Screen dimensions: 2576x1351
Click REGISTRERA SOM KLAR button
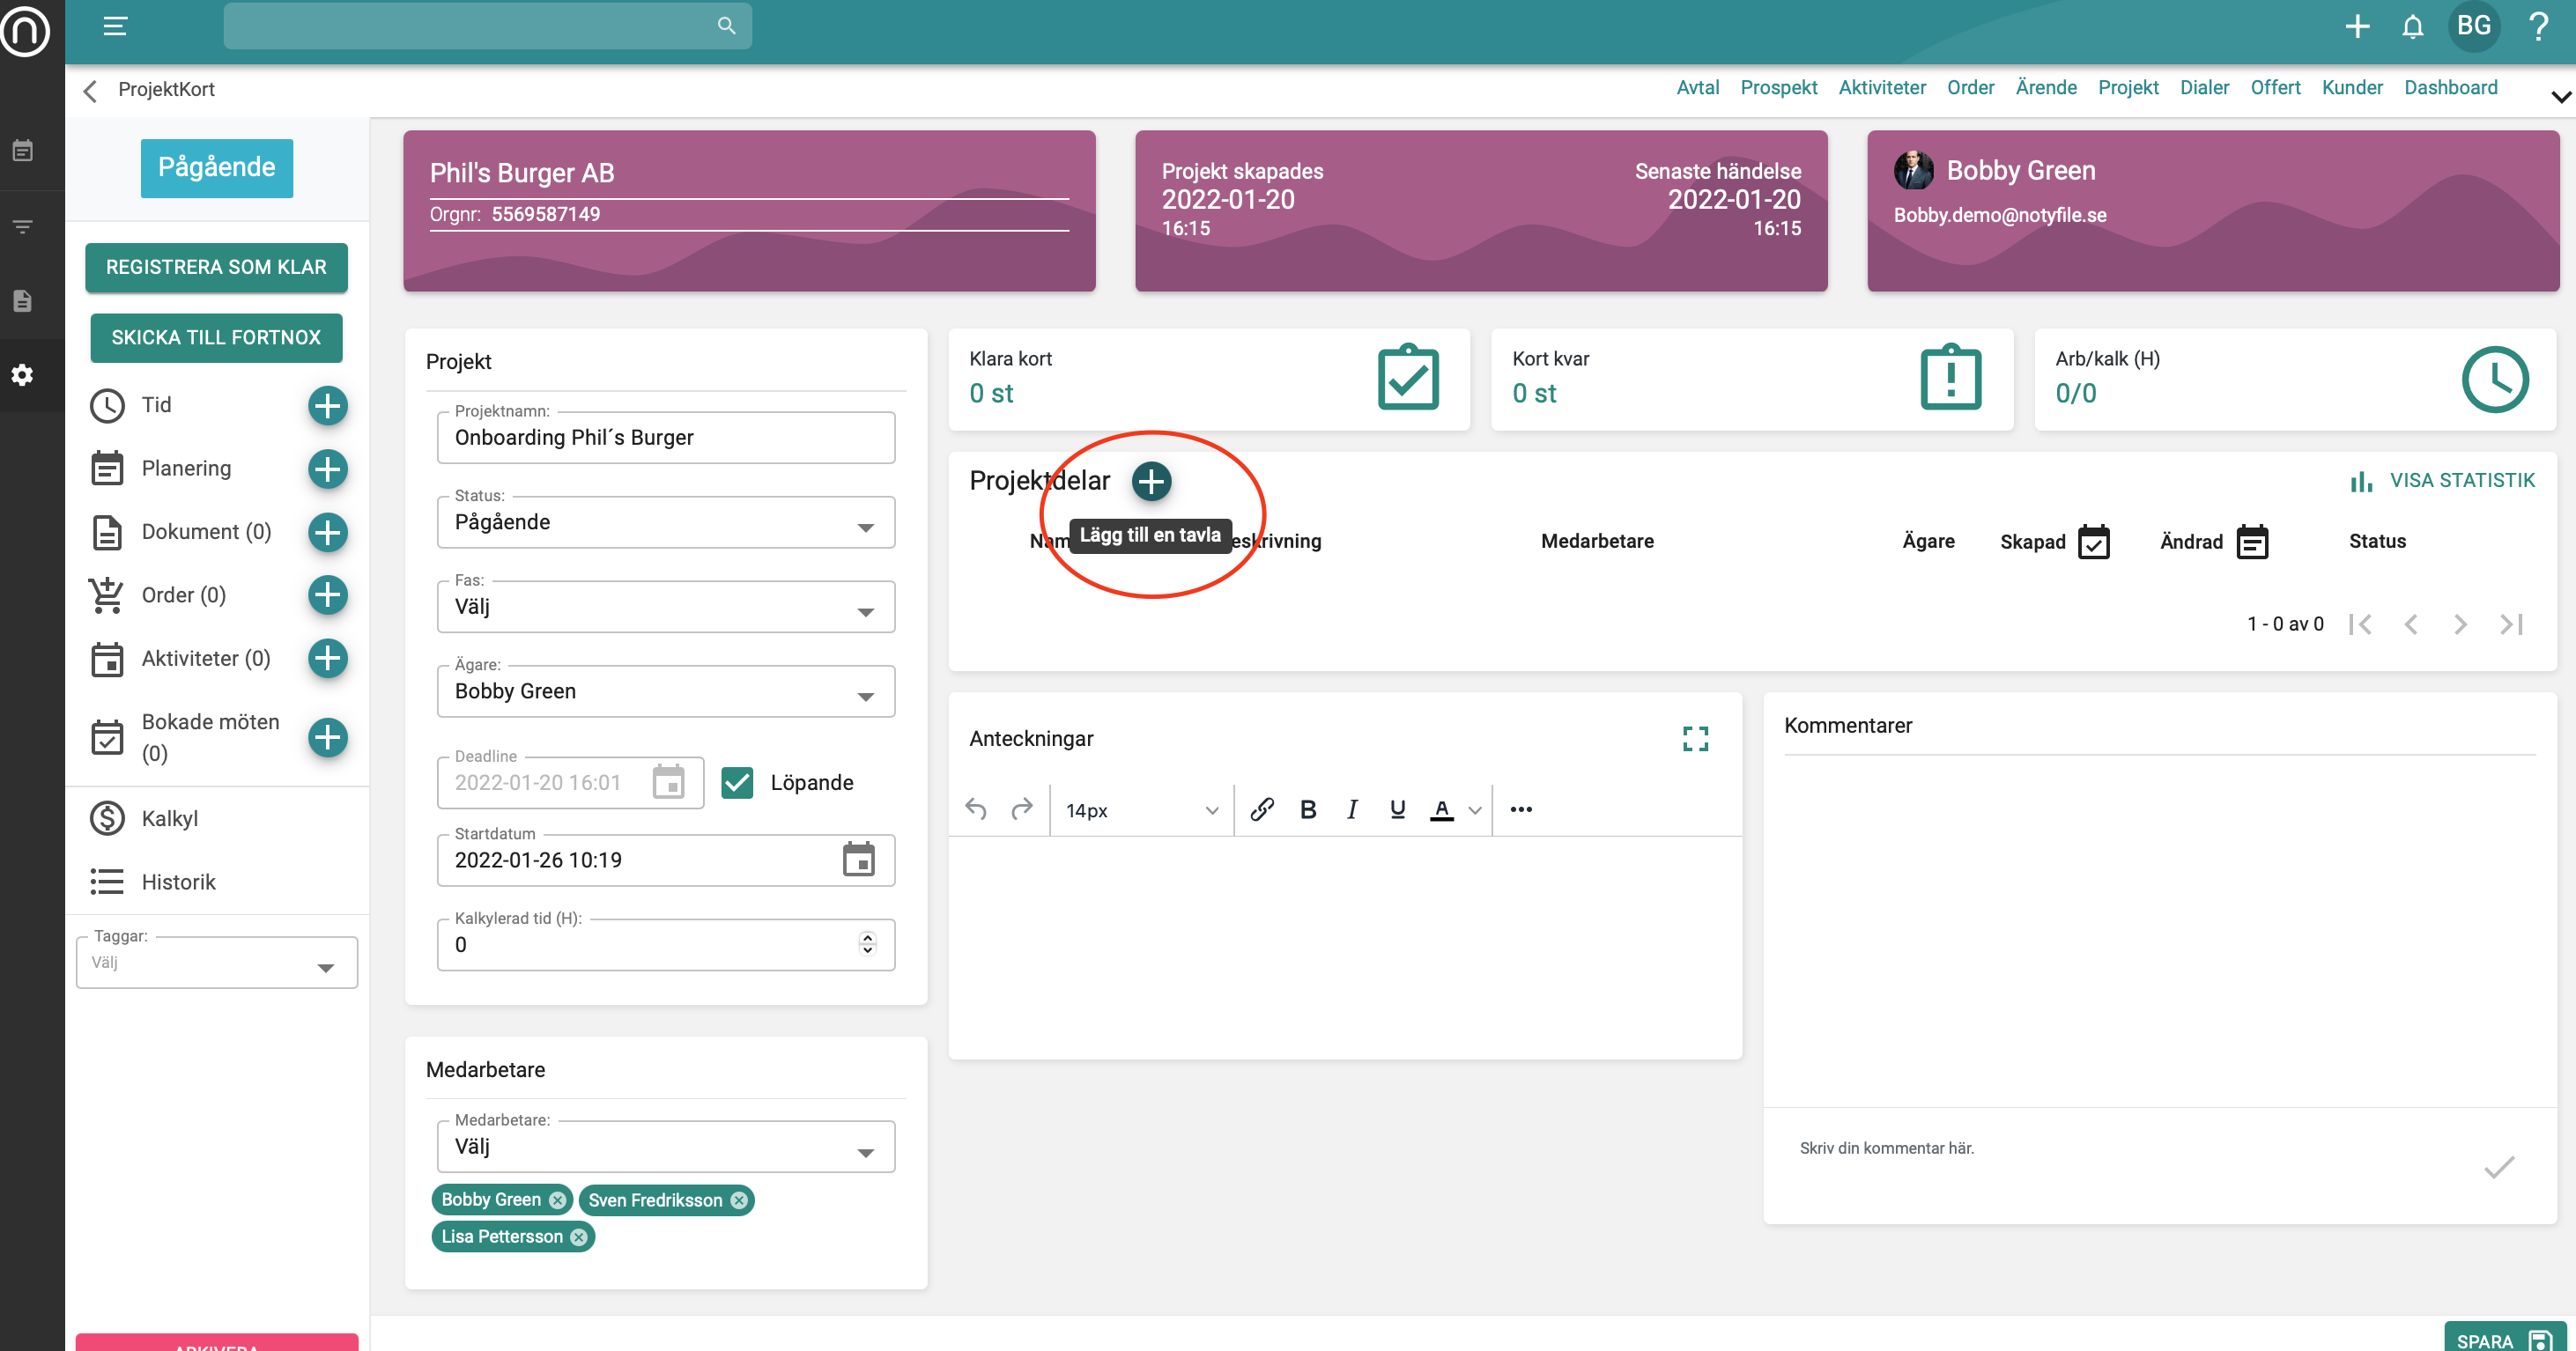click(216, 267)
